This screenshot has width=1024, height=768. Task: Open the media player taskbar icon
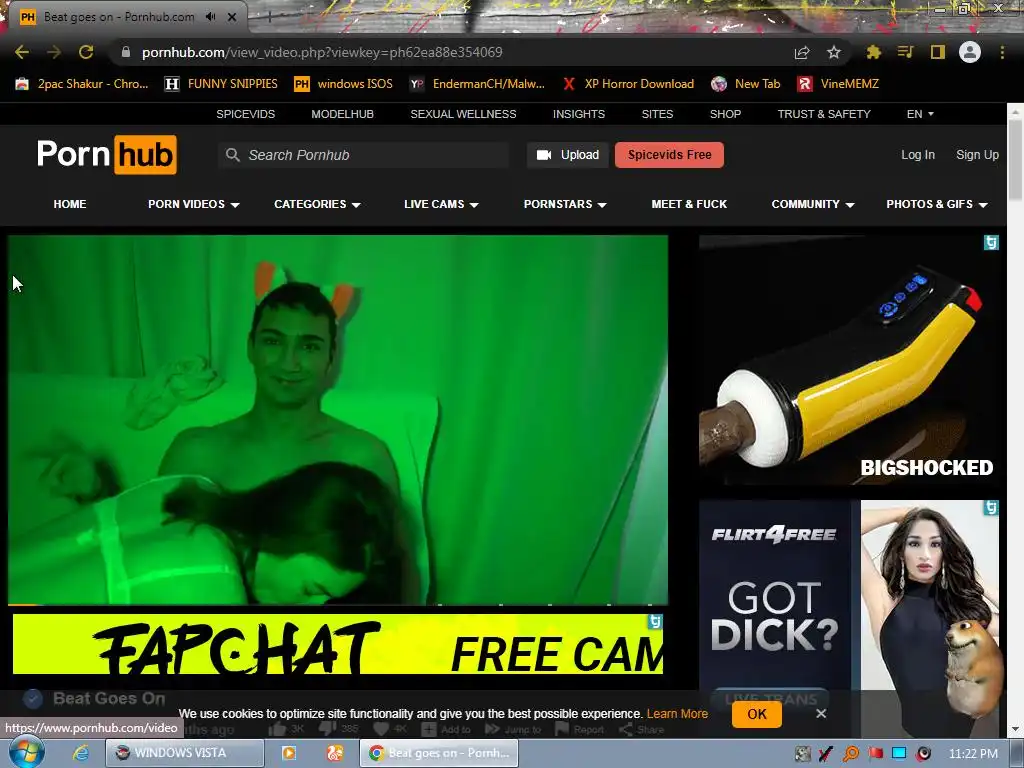point(288,753)
